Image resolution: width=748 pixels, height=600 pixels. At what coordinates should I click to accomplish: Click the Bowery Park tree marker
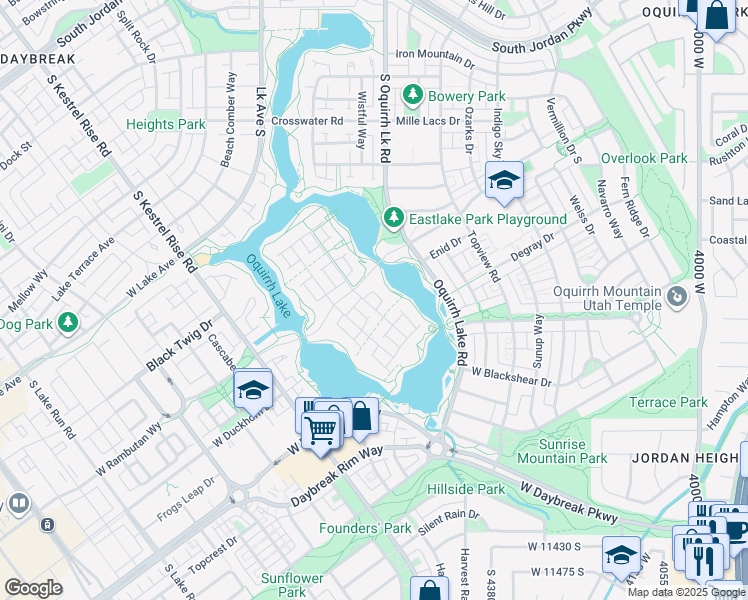click(413, 95)
